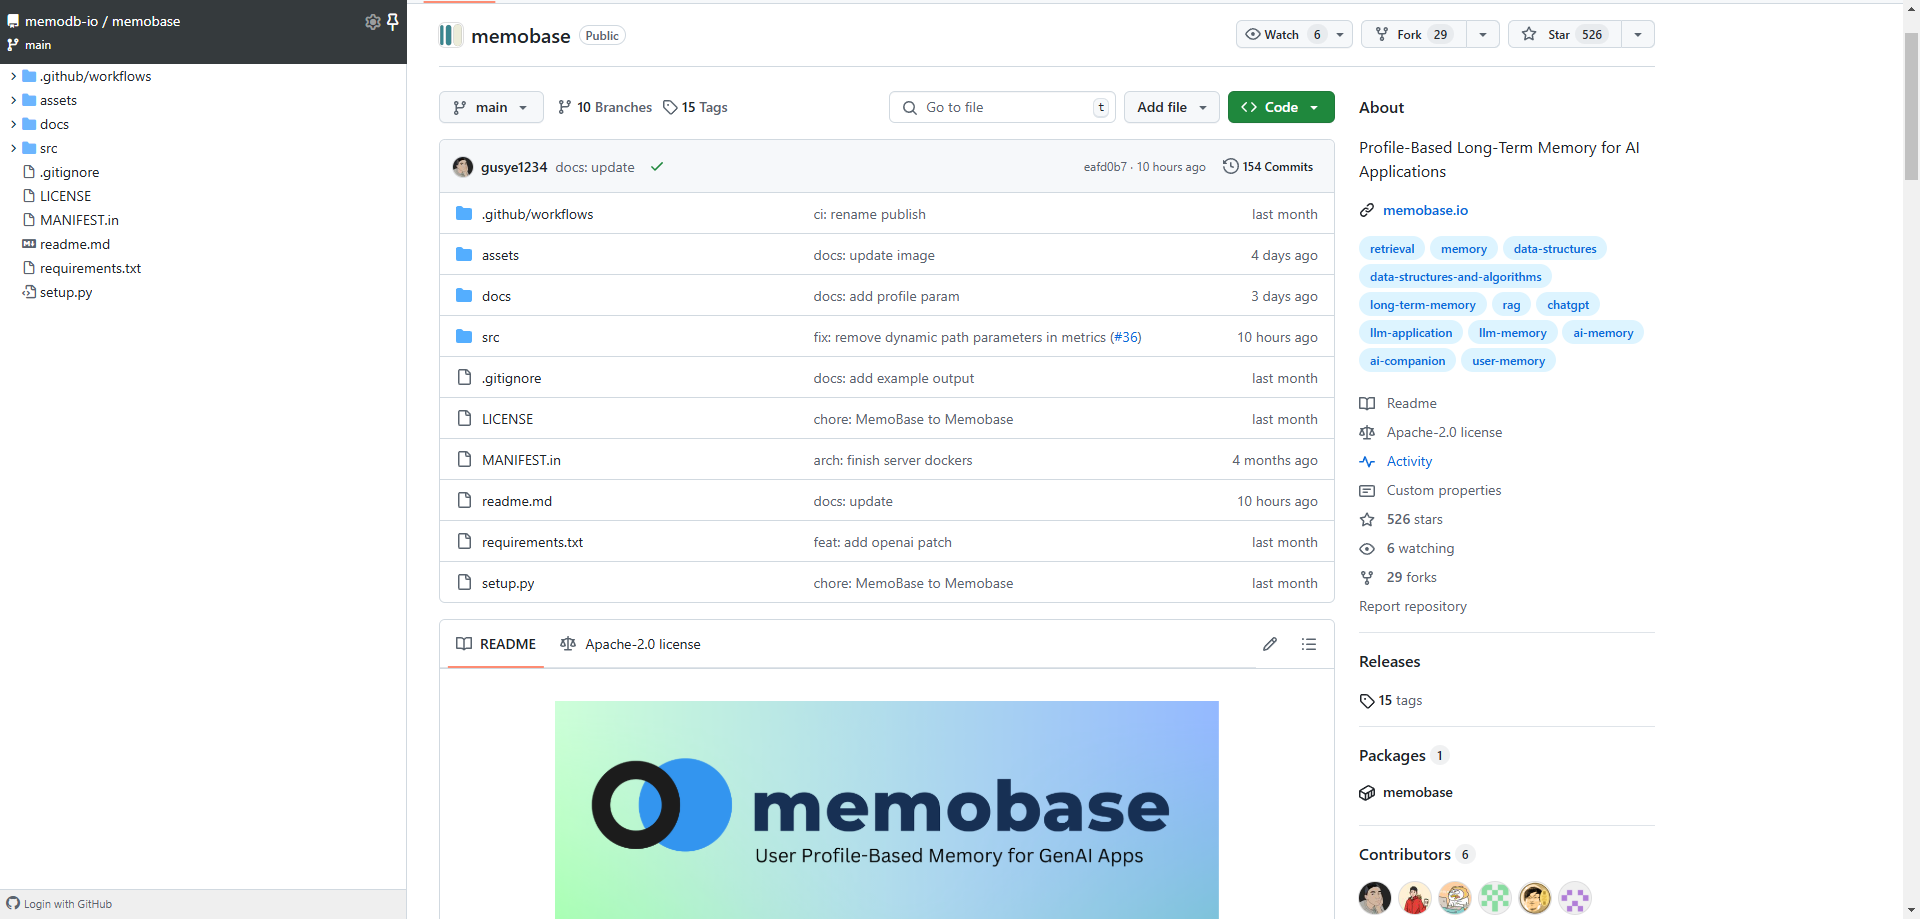Click the sidebar settings gear icon
The image size is (1920, 919).
click(x=372, y=22)
